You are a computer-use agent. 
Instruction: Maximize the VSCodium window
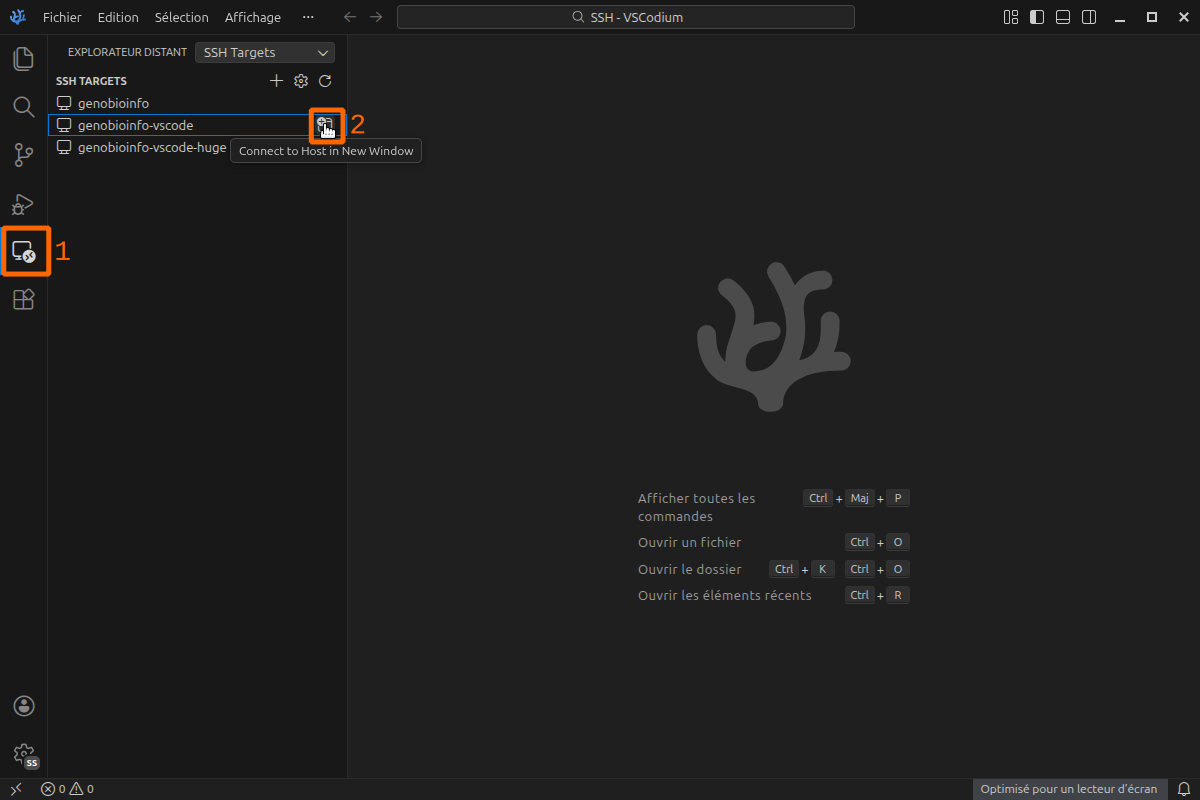pyautogui.click(x=1152, y=17)
